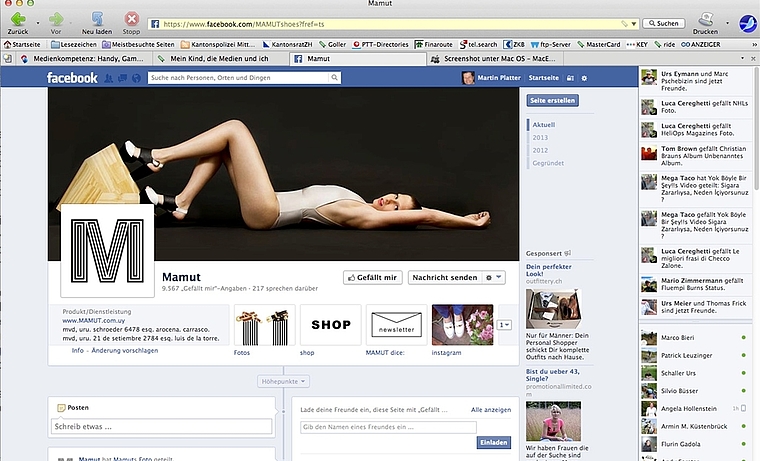Viewport: 760px width, 461px height.
Task: Open Facebook friend requests icon
Action: pos(109,78)
